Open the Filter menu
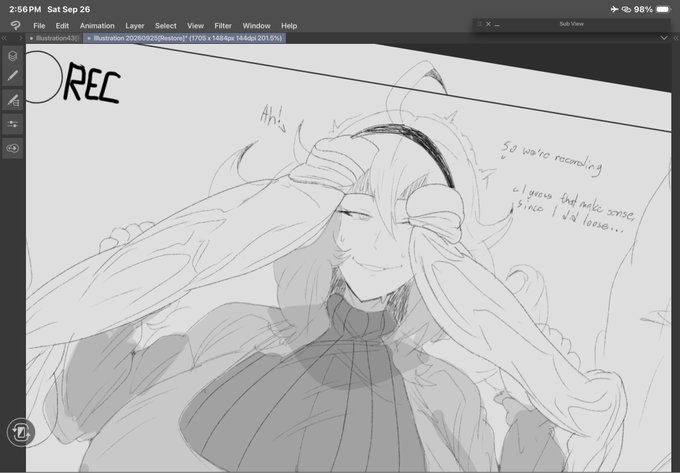The width and height of the screenshot is (680, 473). (223, 26)
